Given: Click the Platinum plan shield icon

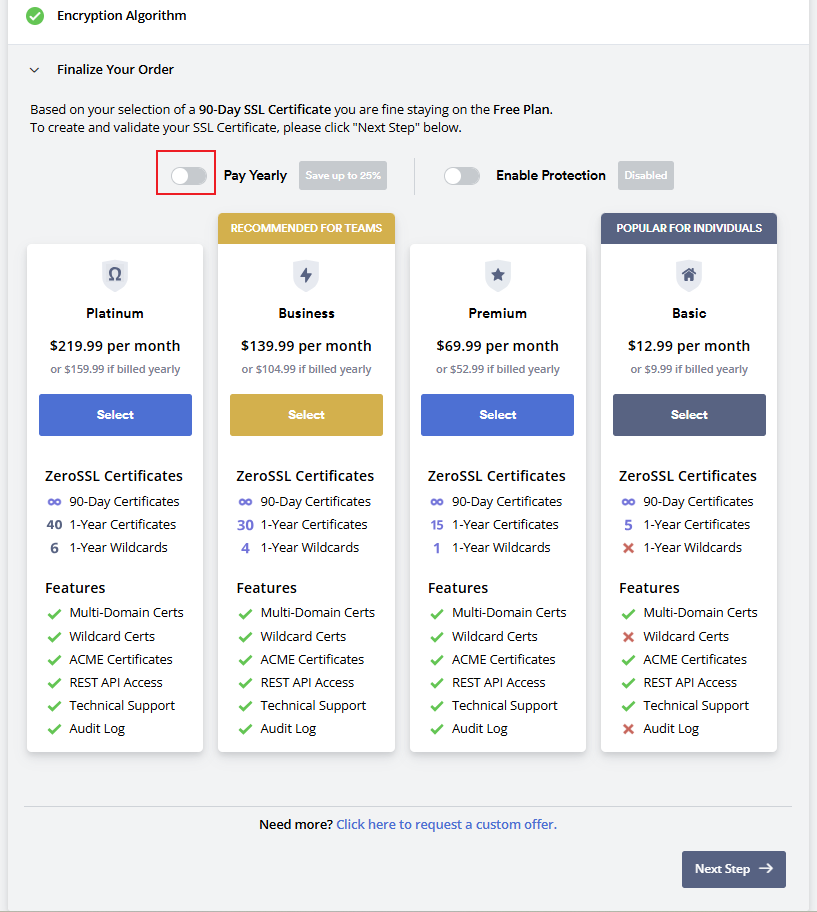Looking at the screenshot, I should [115, 274].
